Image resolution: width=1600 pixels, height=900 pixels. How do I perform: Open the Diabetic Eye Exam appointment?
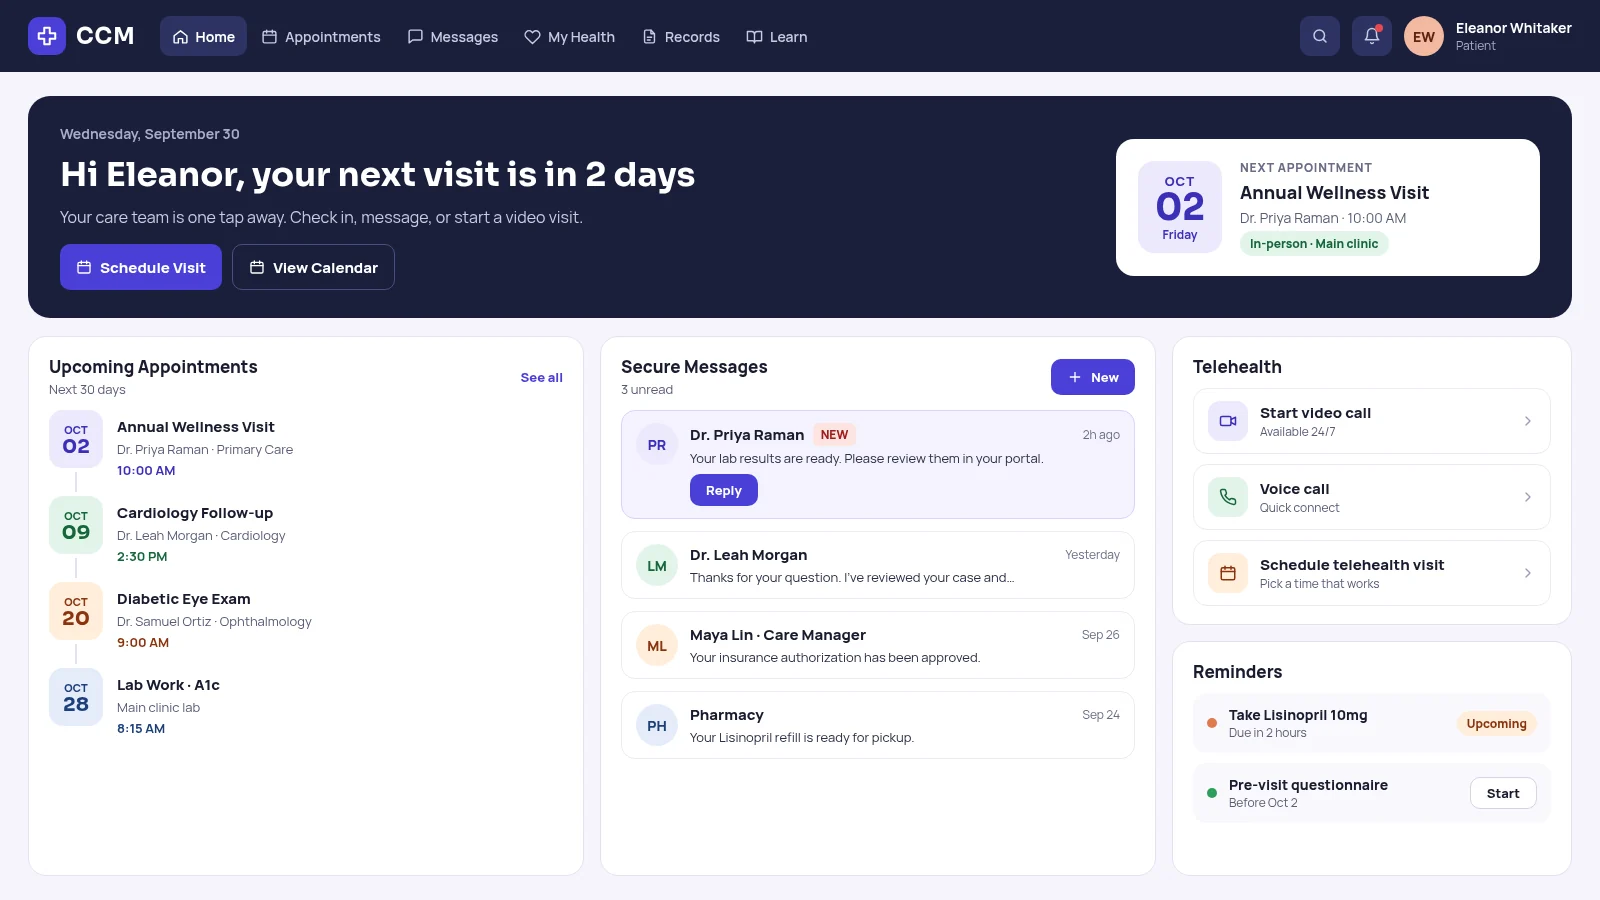tap(306, 620)
